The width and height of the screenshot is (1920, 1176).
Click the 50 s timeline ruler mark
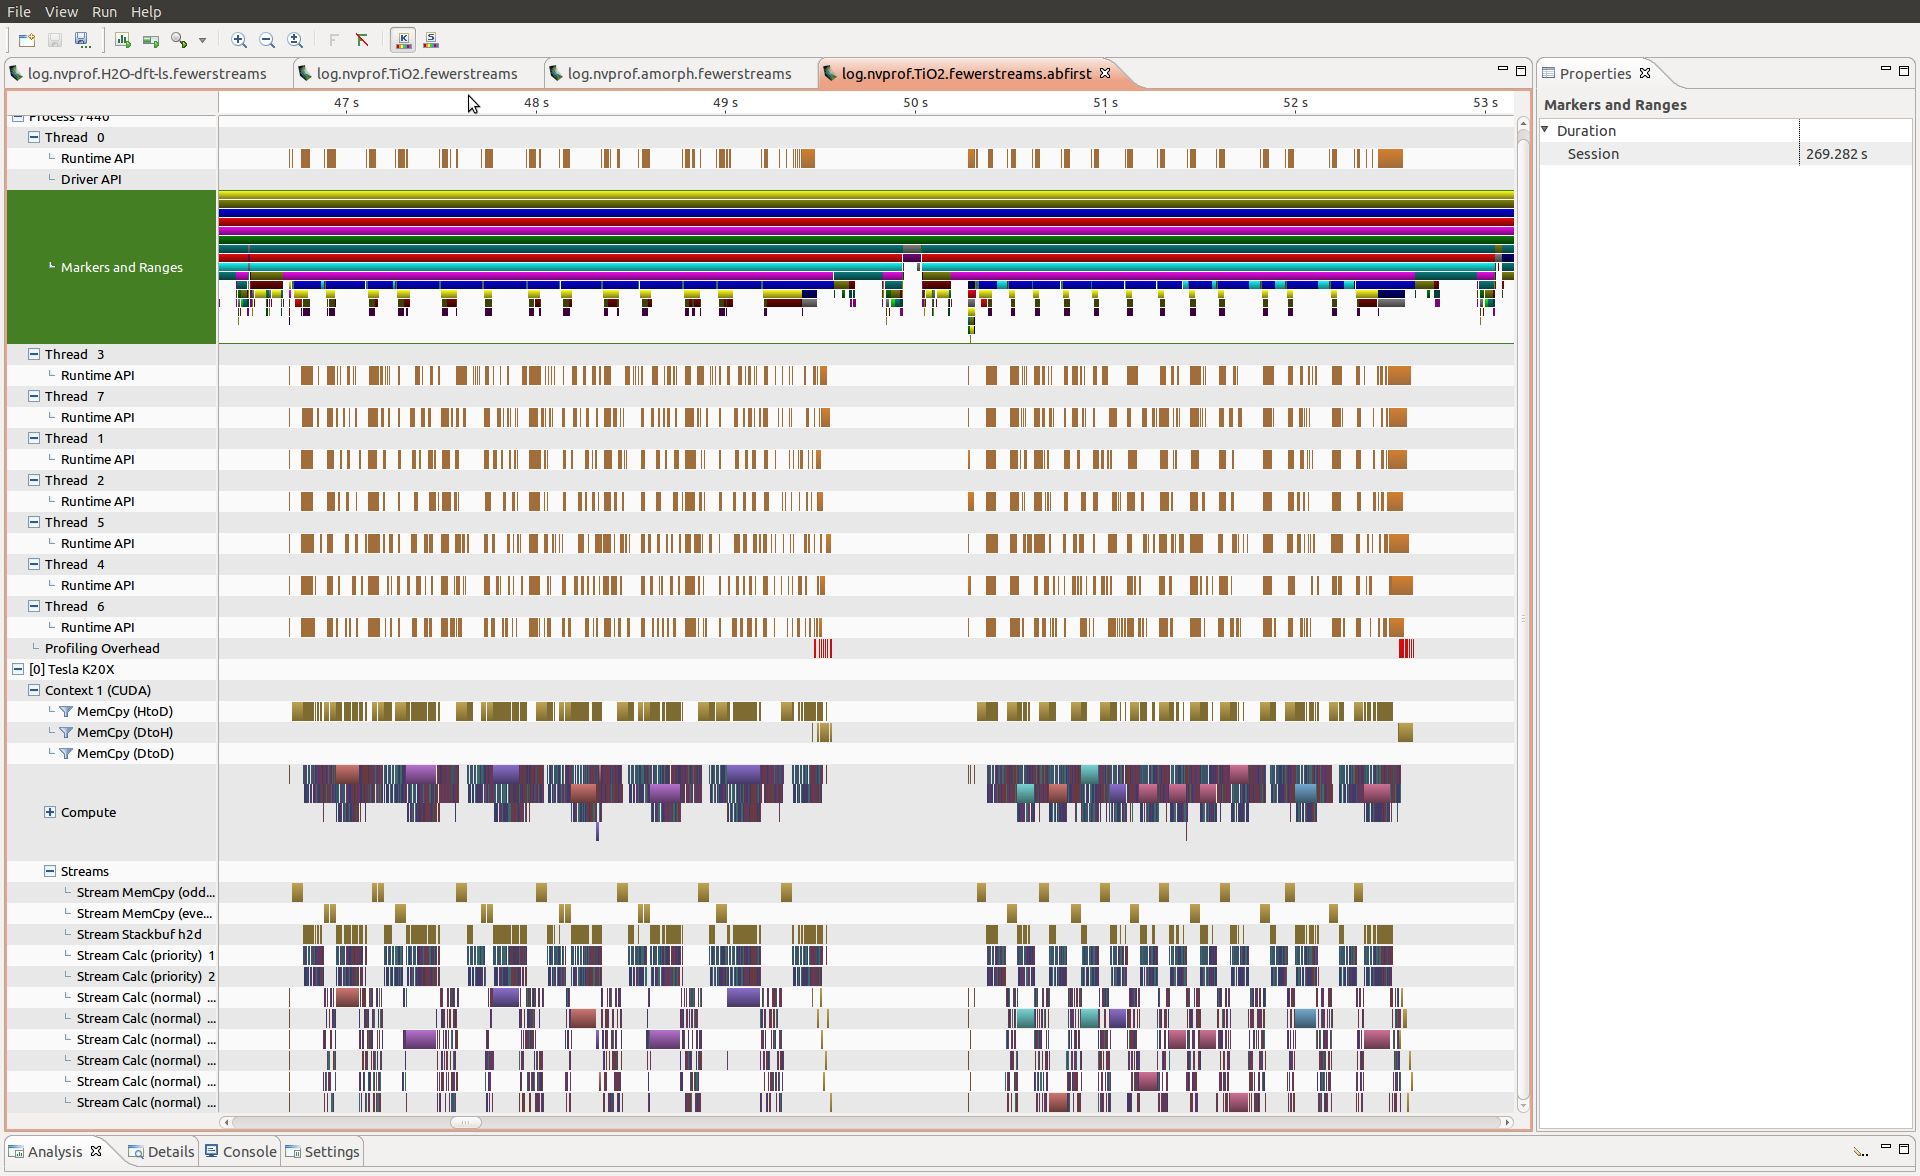click(x=915, y=103)
